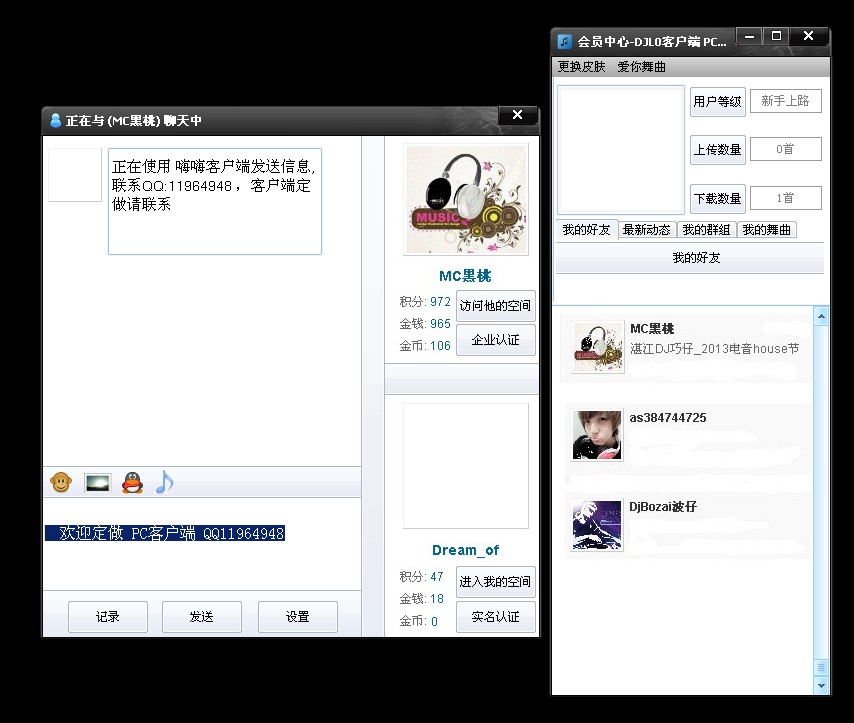Click the Dream_of blank avatar
854x723 pixels.
466,466
